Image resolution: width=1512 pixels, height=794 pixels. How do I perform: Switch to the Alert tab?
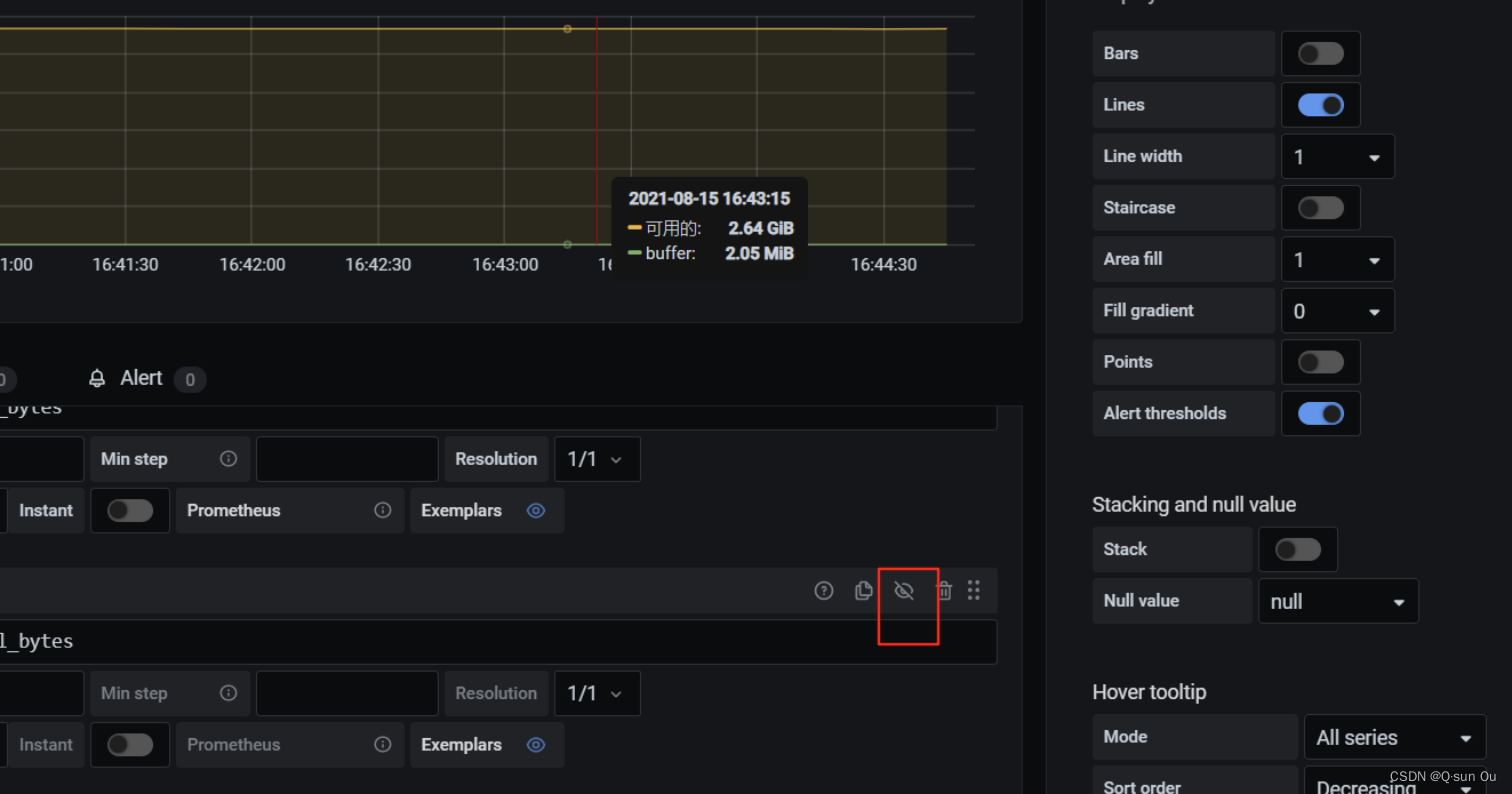click(141, 378)
